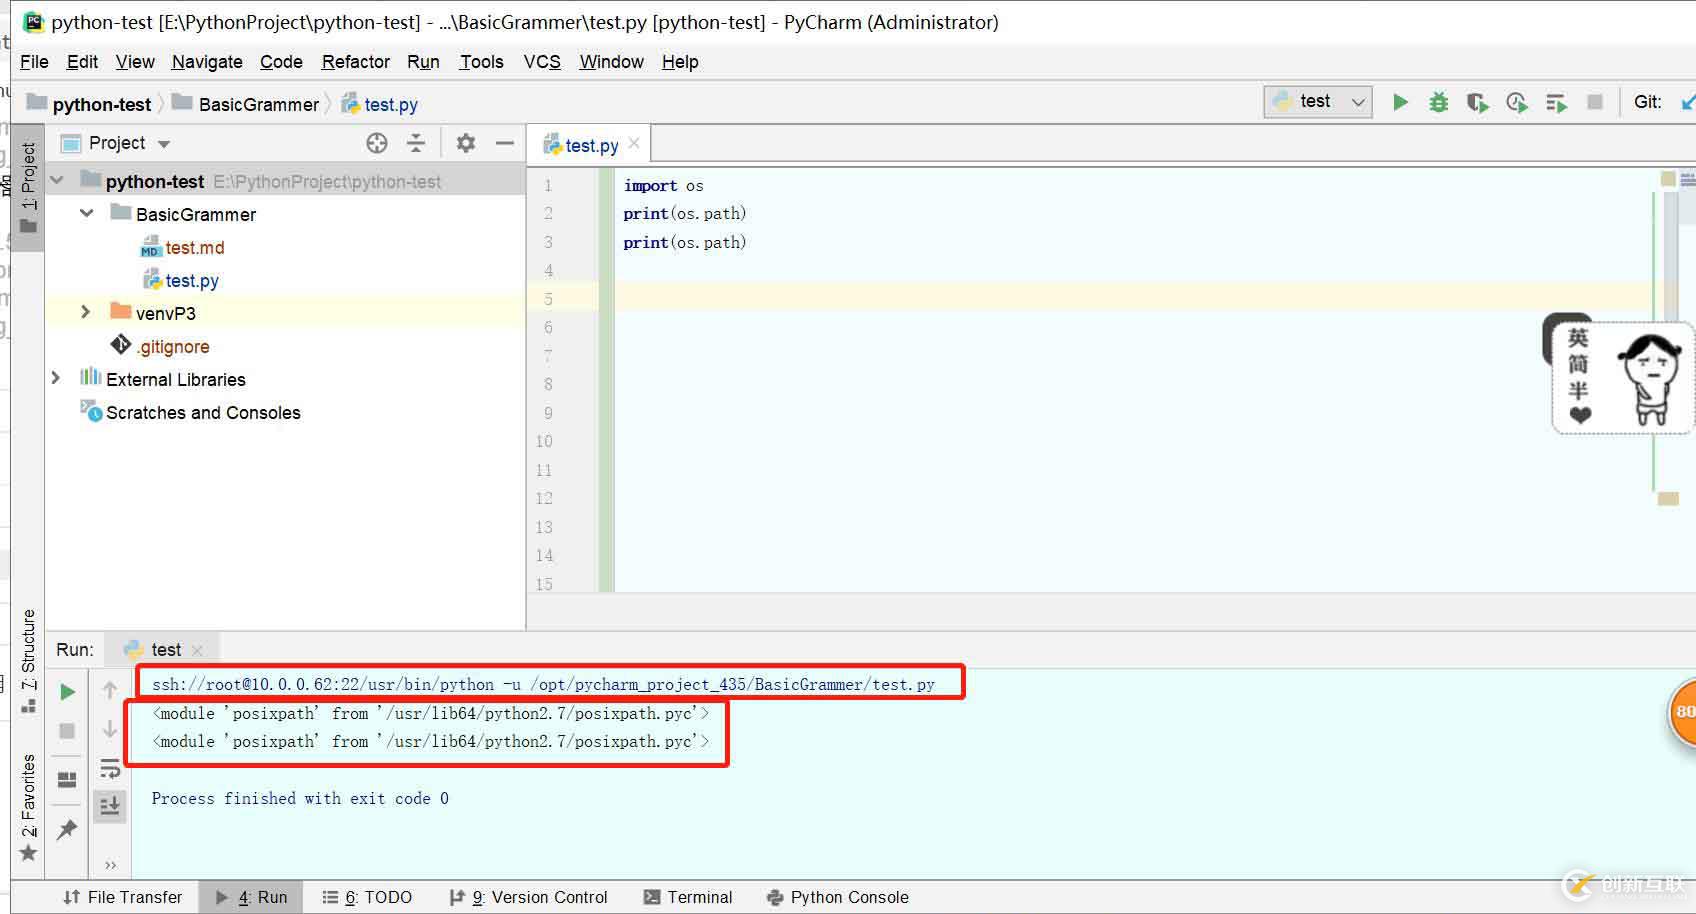
Task: Select the test.py editor tab
Action: click(590, 145)
